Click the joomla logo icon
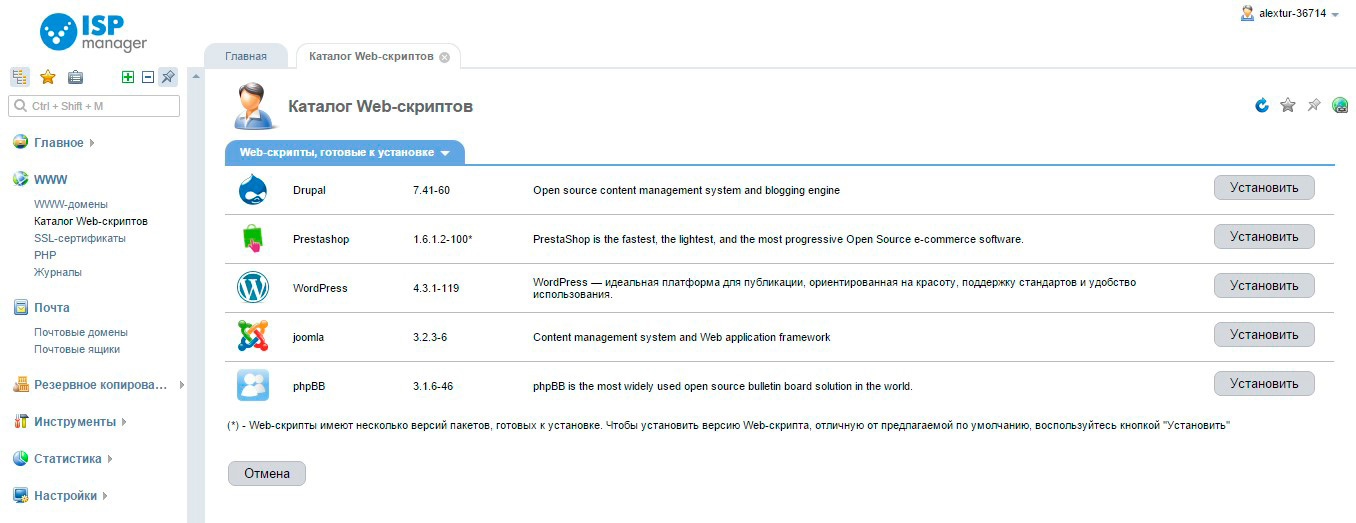The width and height of the screenshot is (1356, 523). coord(253,336)
